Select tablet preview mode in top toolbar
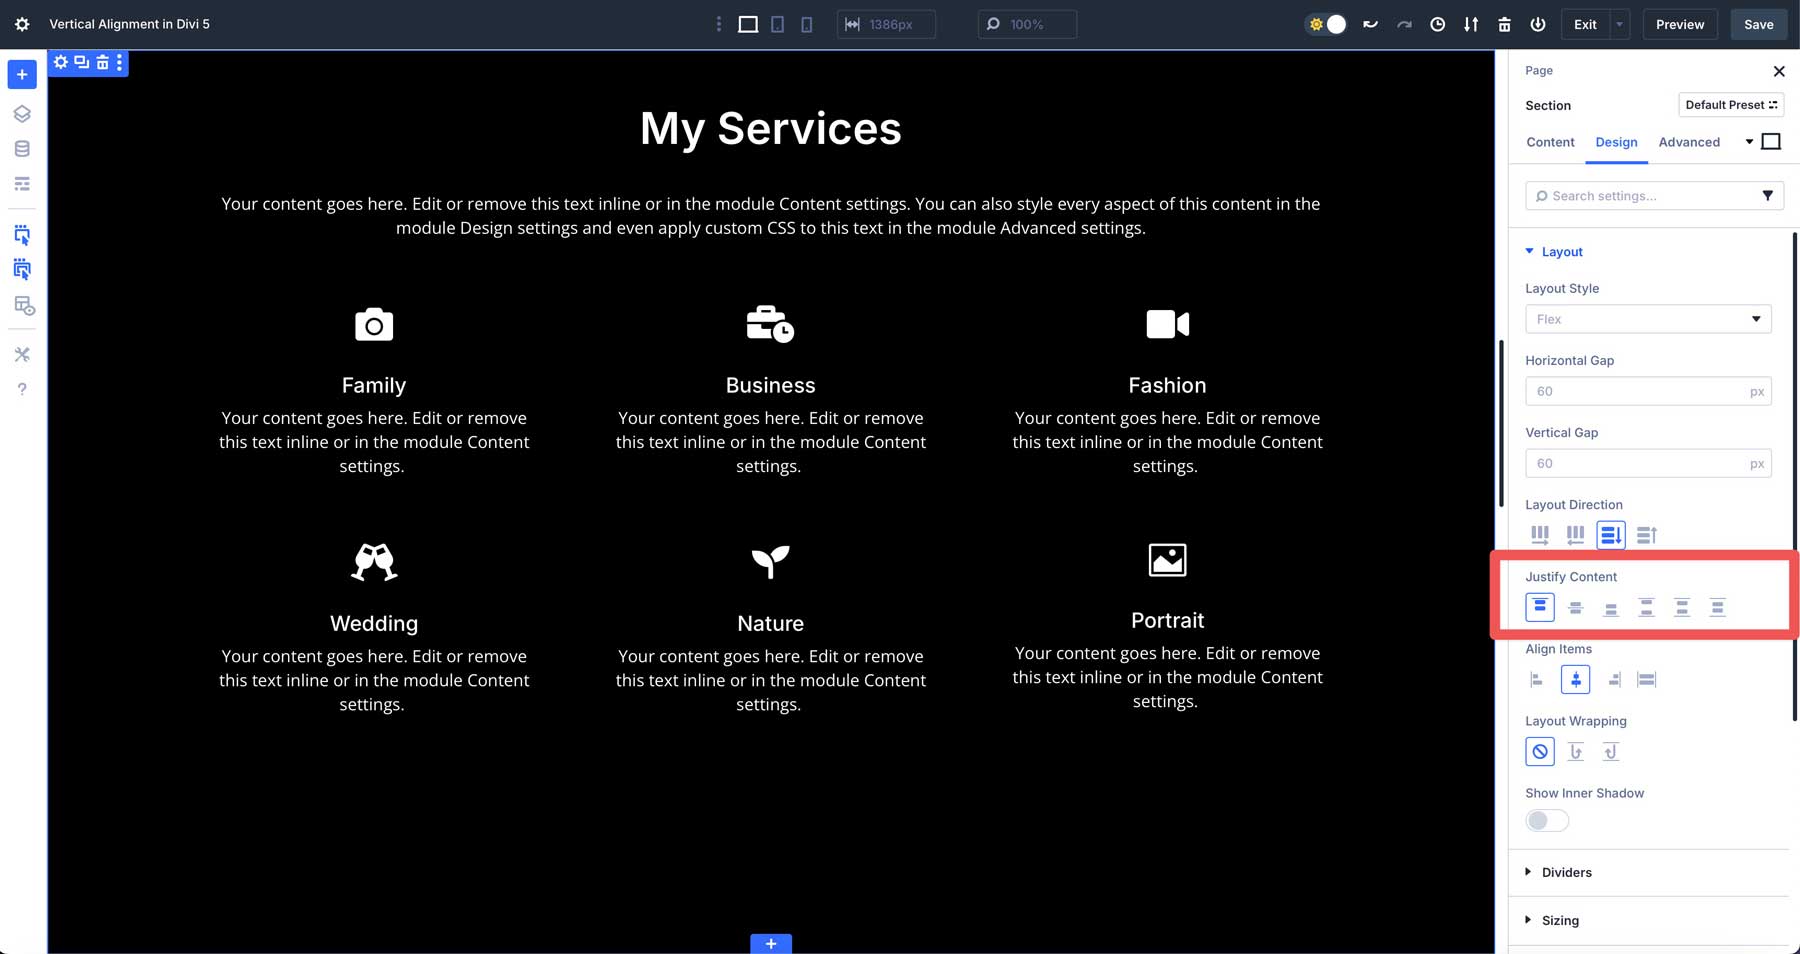The width and height of the screenshot is (1800, 954). tap(777, 24)
